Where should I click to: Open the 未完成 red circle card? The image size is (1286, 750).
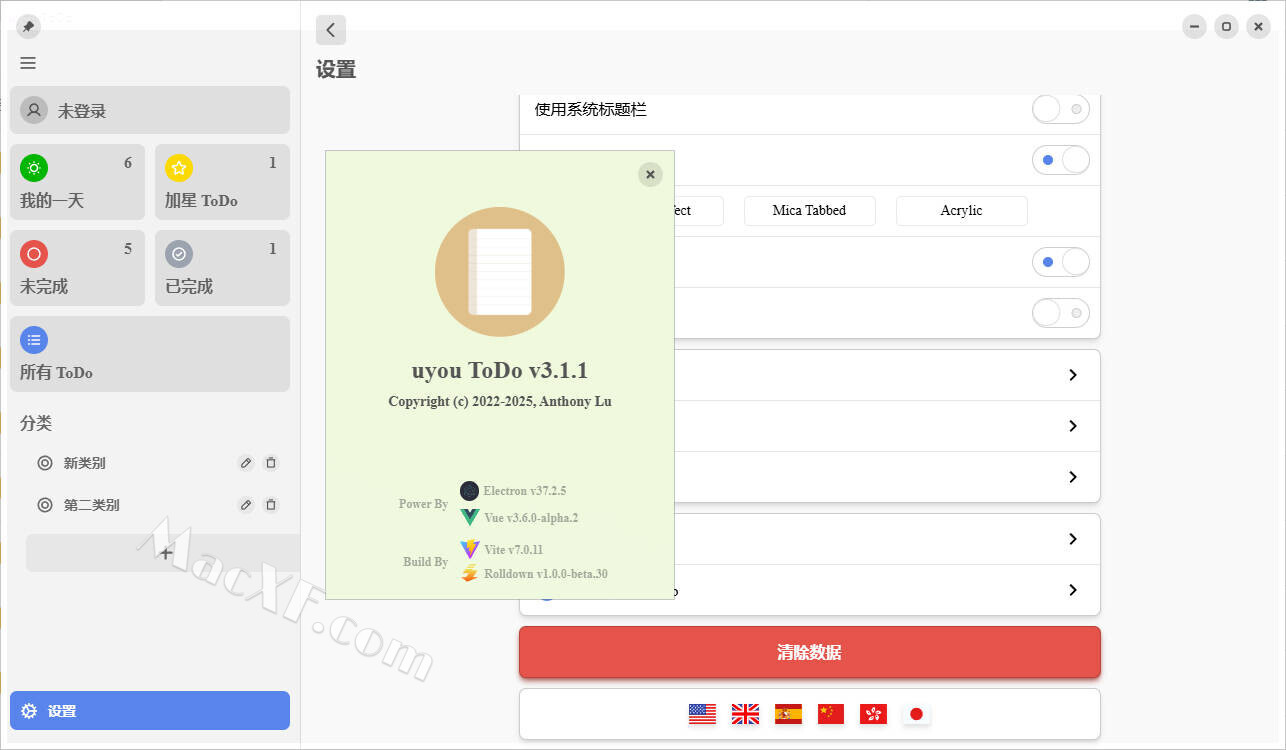(77, 268)
